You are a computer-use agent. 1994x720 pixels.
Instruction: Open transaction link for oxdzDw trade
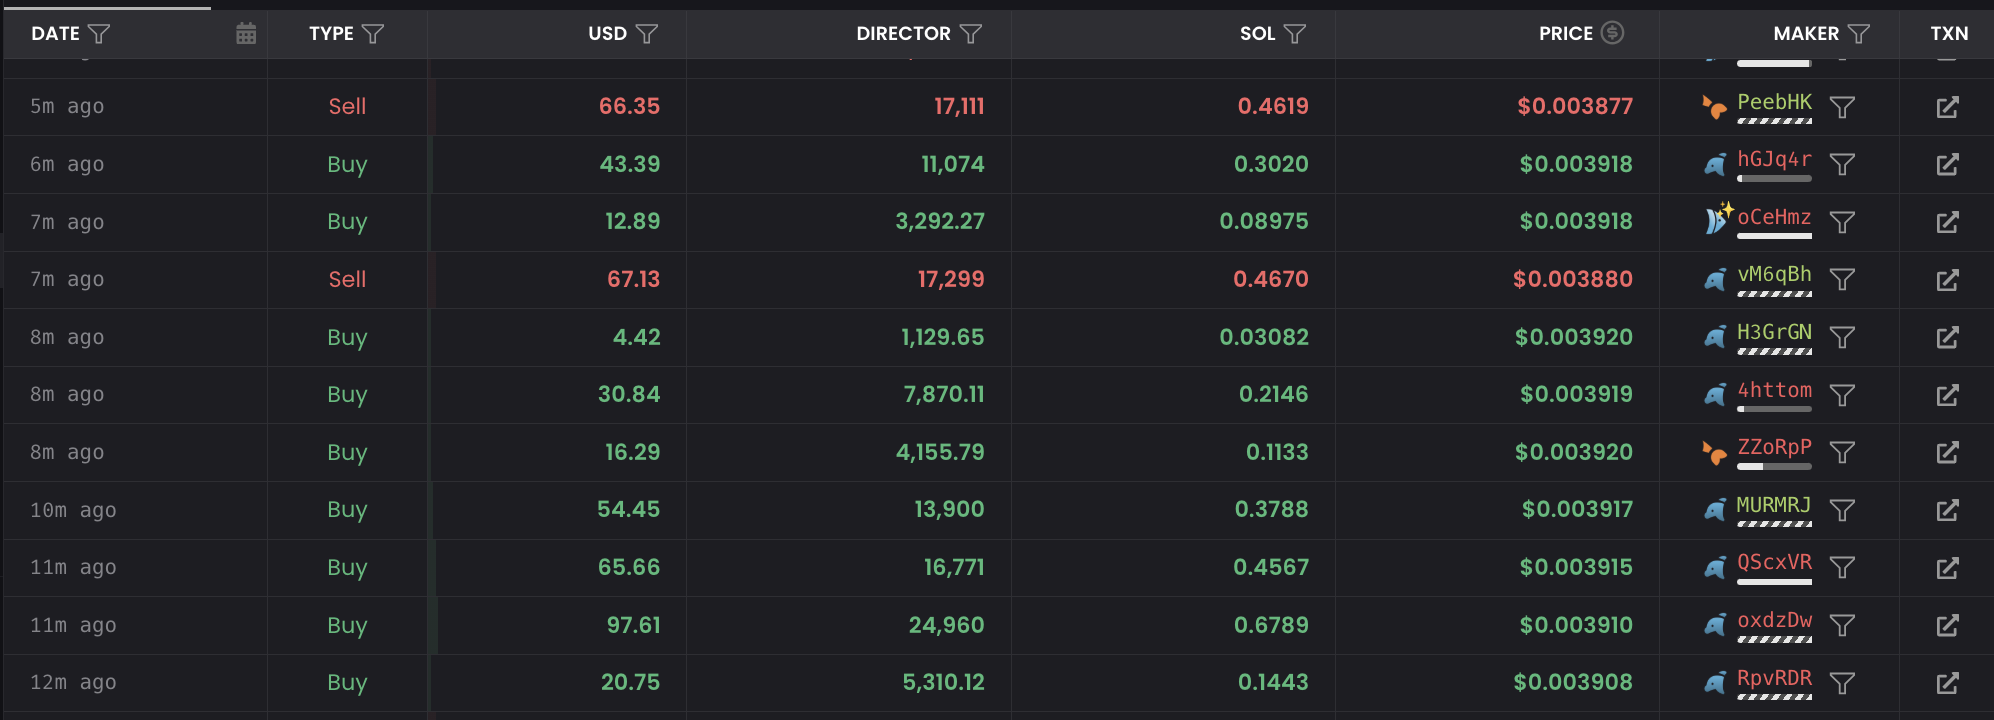tap(1947, 626)
